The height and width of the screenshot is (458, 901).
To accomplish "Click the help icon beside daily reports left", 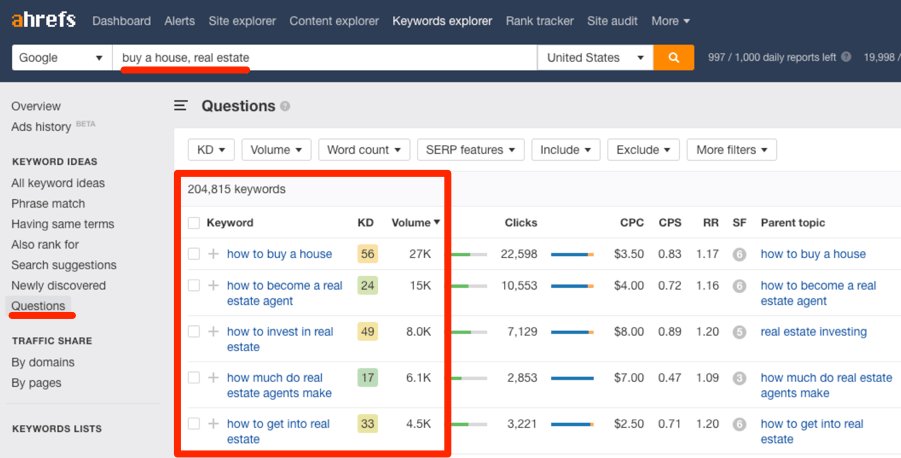I will pyautogui.click(x=846, y=57).
